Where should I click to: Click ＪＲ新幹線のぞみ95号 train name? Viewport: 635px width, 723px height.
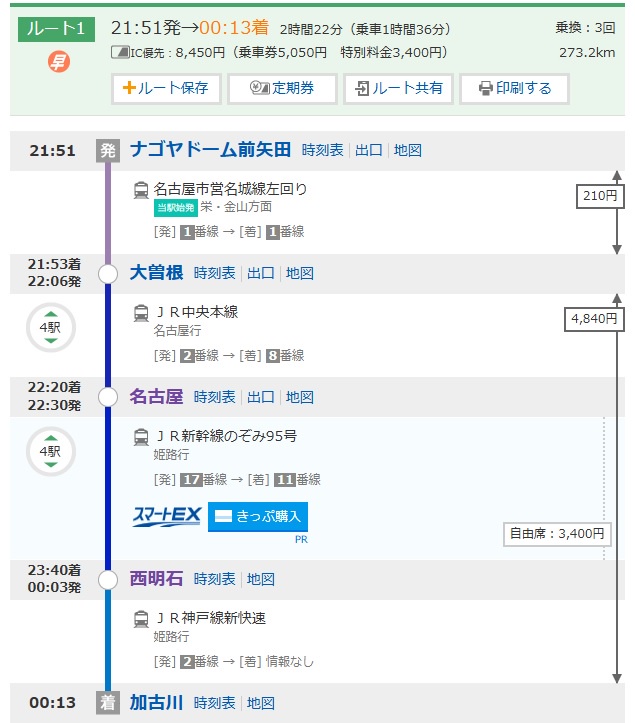coord(226,436)
